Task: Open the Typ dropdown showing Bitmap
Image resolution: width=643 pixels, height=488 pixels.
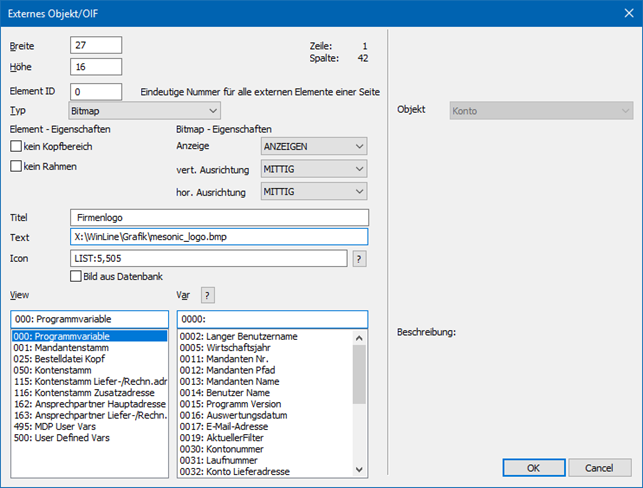Action: coord(144,111)
